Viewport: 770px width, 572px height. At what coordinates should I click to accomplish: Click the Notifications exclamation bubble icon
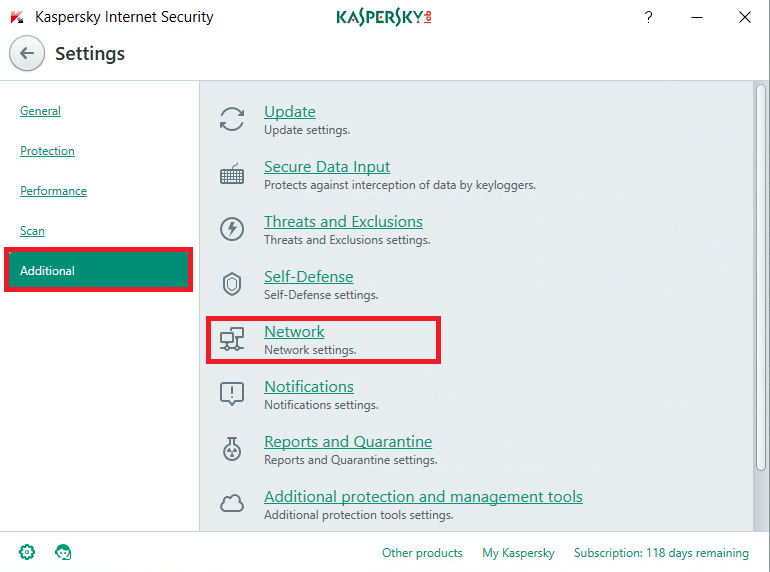(232, 394)
